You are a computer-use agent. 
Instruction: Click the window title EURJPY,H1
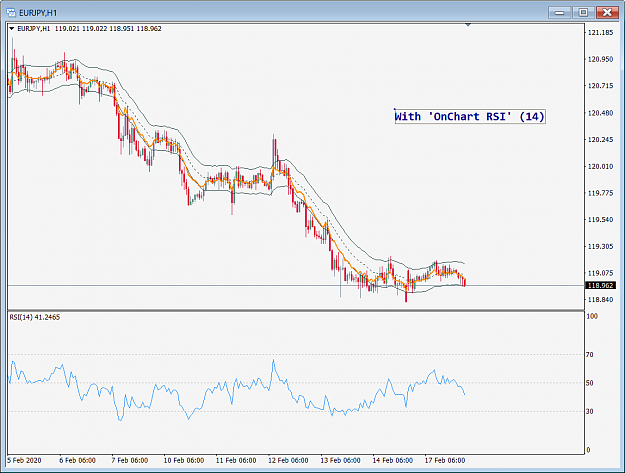tap(38, 13)
